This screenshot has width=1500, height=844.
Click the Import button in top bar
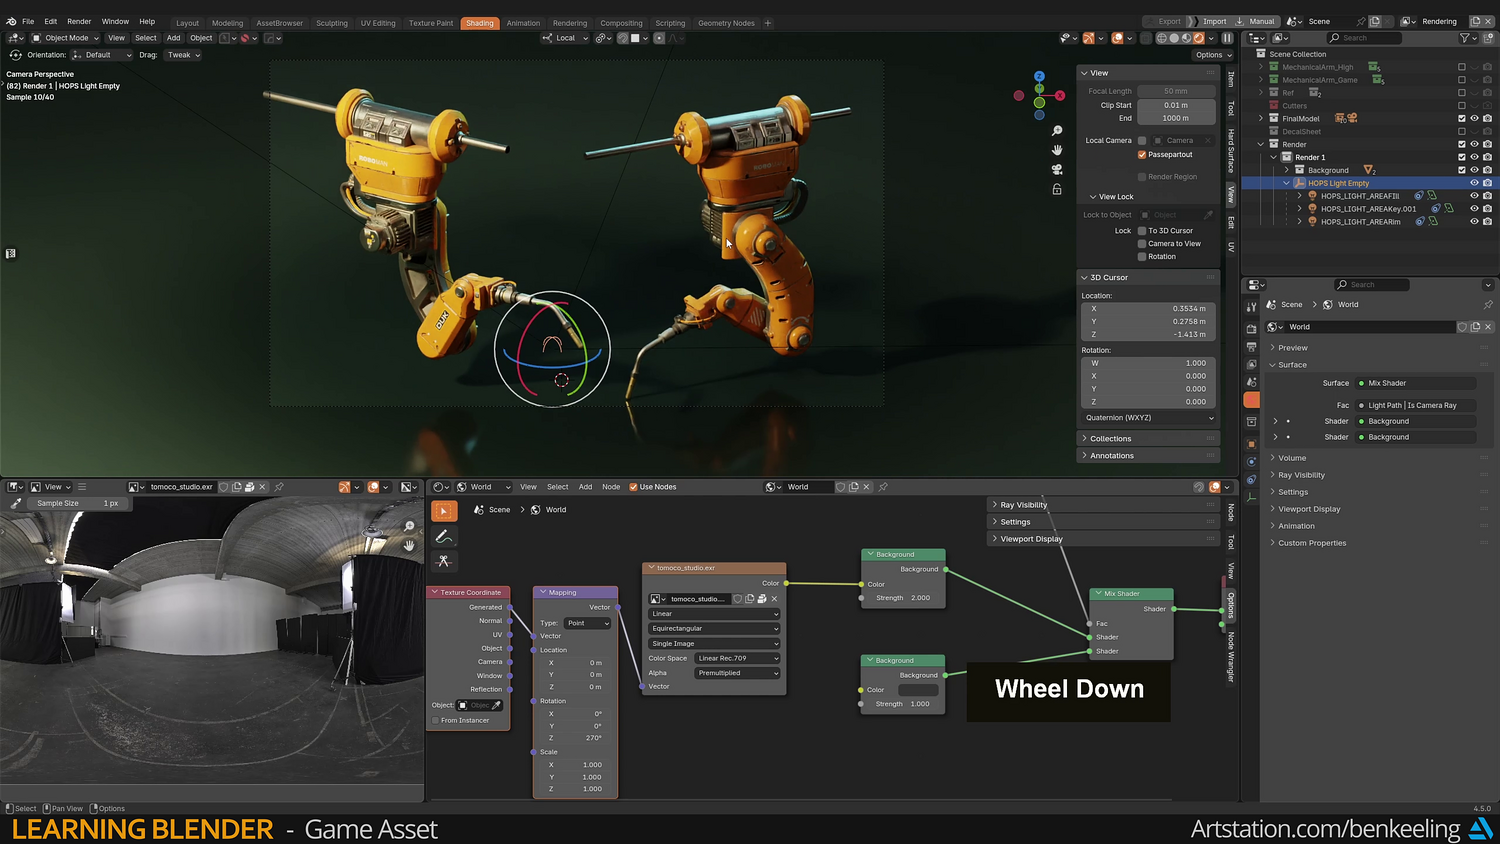(x=1215, y=21)
